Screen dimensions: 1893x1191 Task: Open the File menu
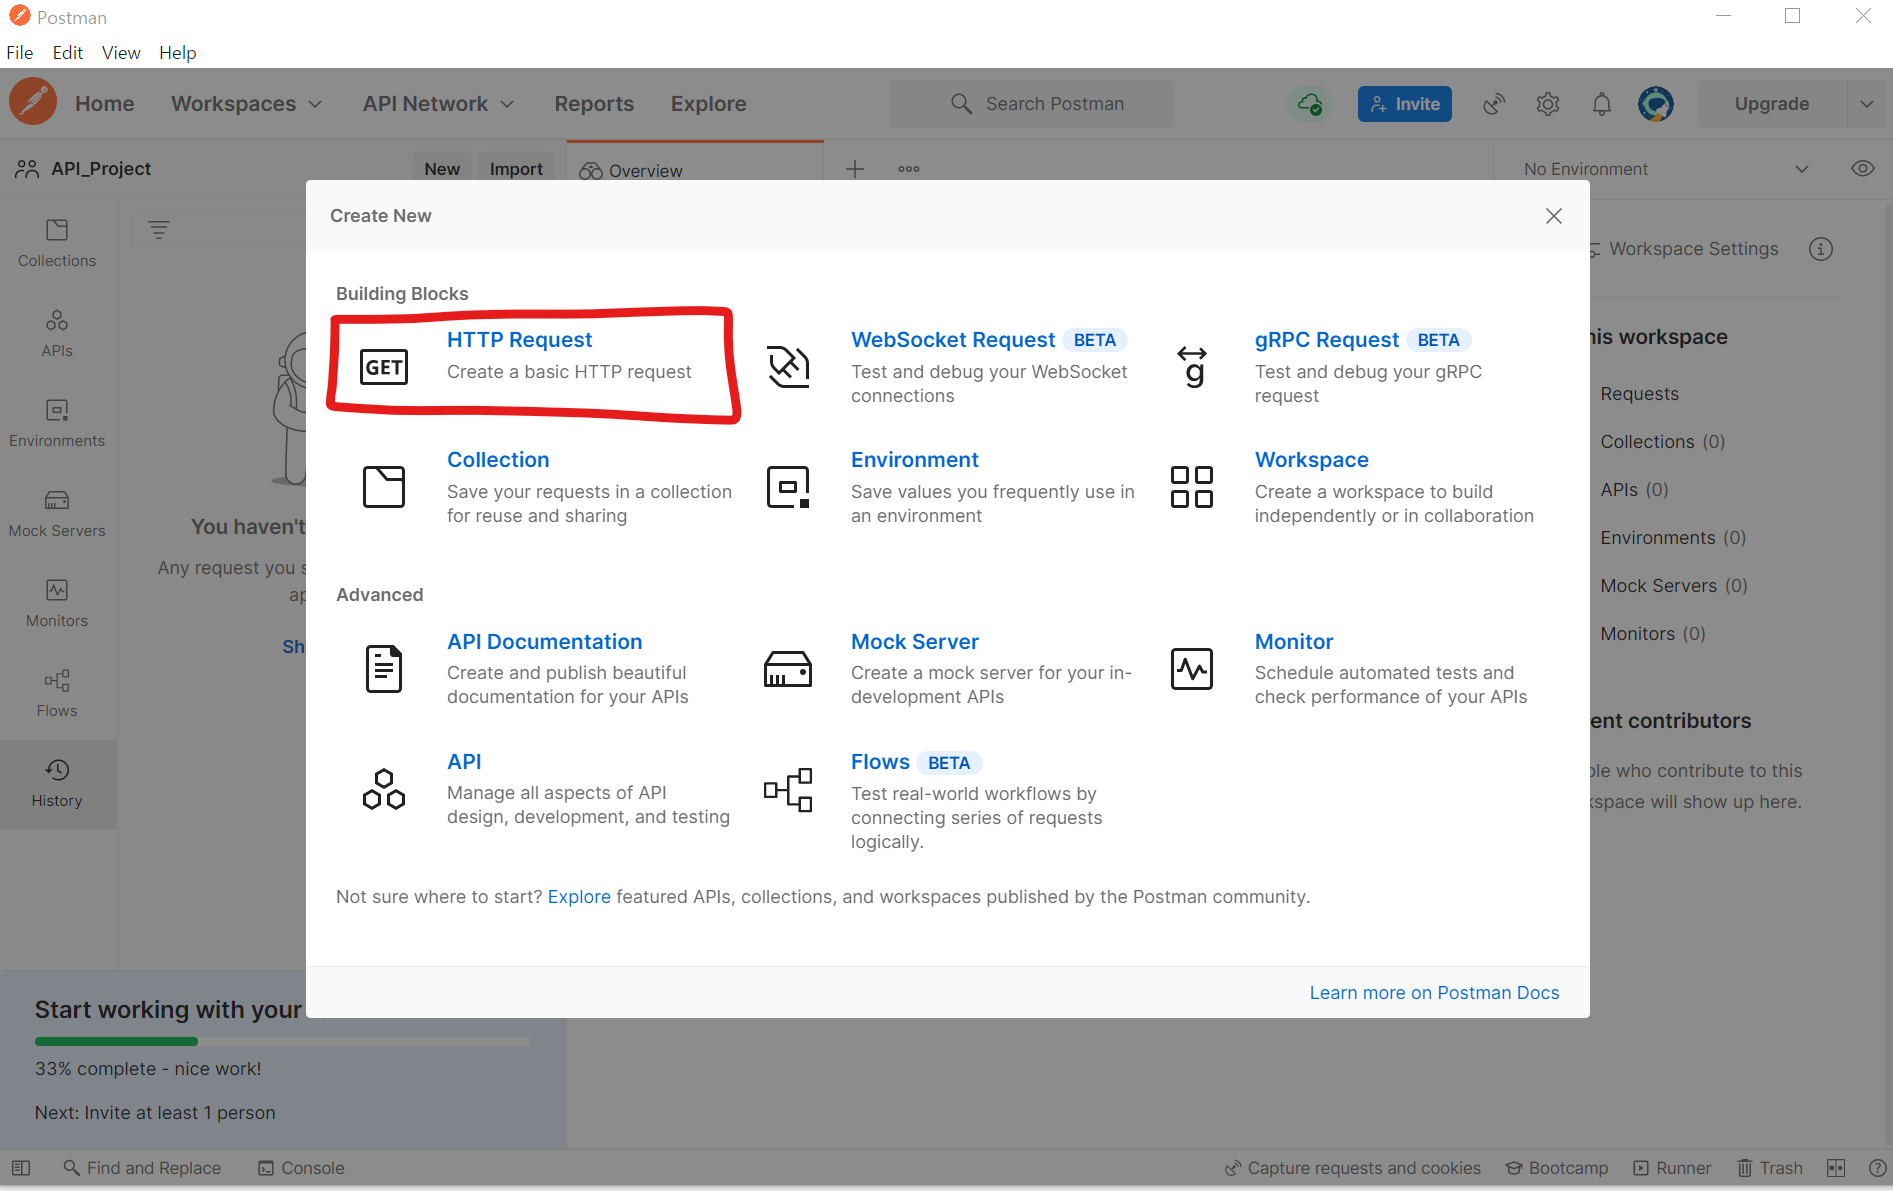pyautogui.click(x=20, y=53)
